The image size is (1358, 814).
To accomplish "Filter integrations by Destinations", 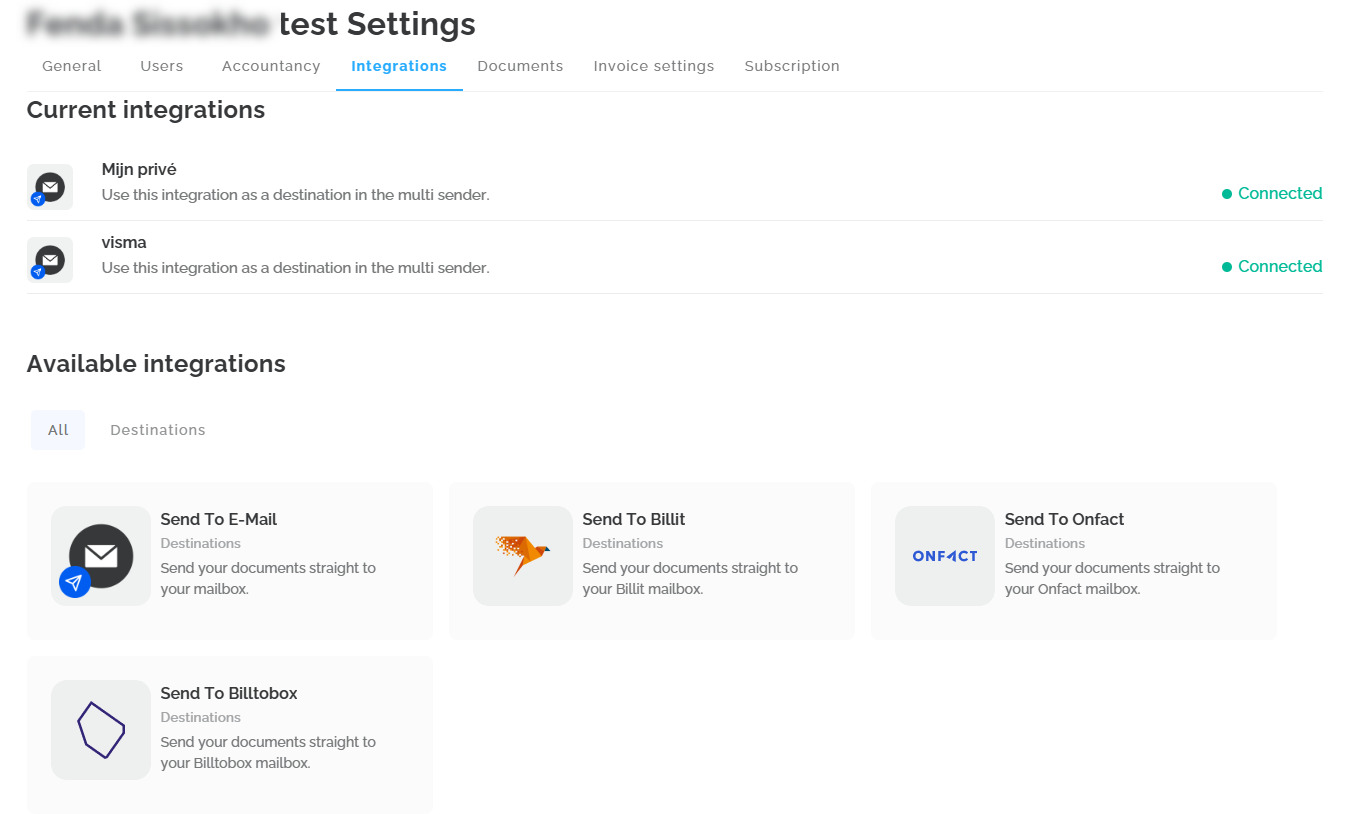I will 158,430.
